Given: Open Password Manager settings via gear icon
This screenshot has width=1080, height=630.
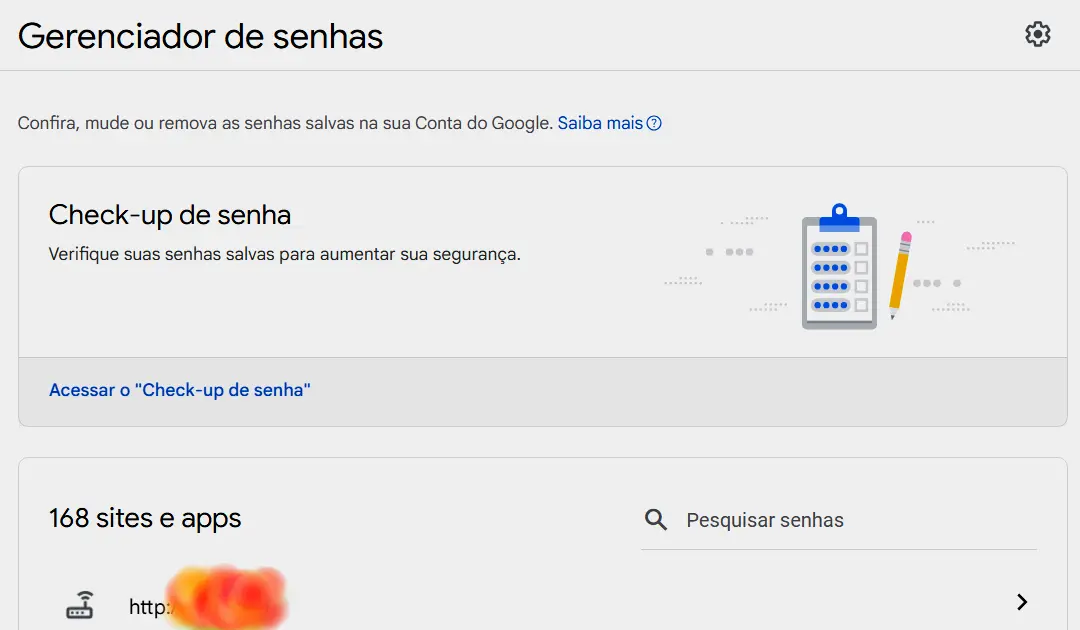Looking at the screenshot, I should coord(1038,33).
